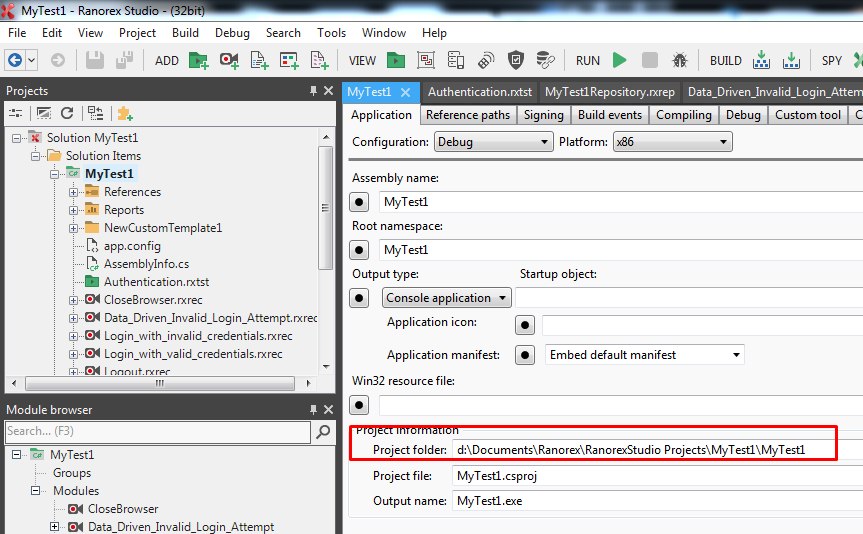The height and width of the screenshot is (534, 863).
Task: Click the puzzle piece add icon in Projects
Action: tap(125, 113)
